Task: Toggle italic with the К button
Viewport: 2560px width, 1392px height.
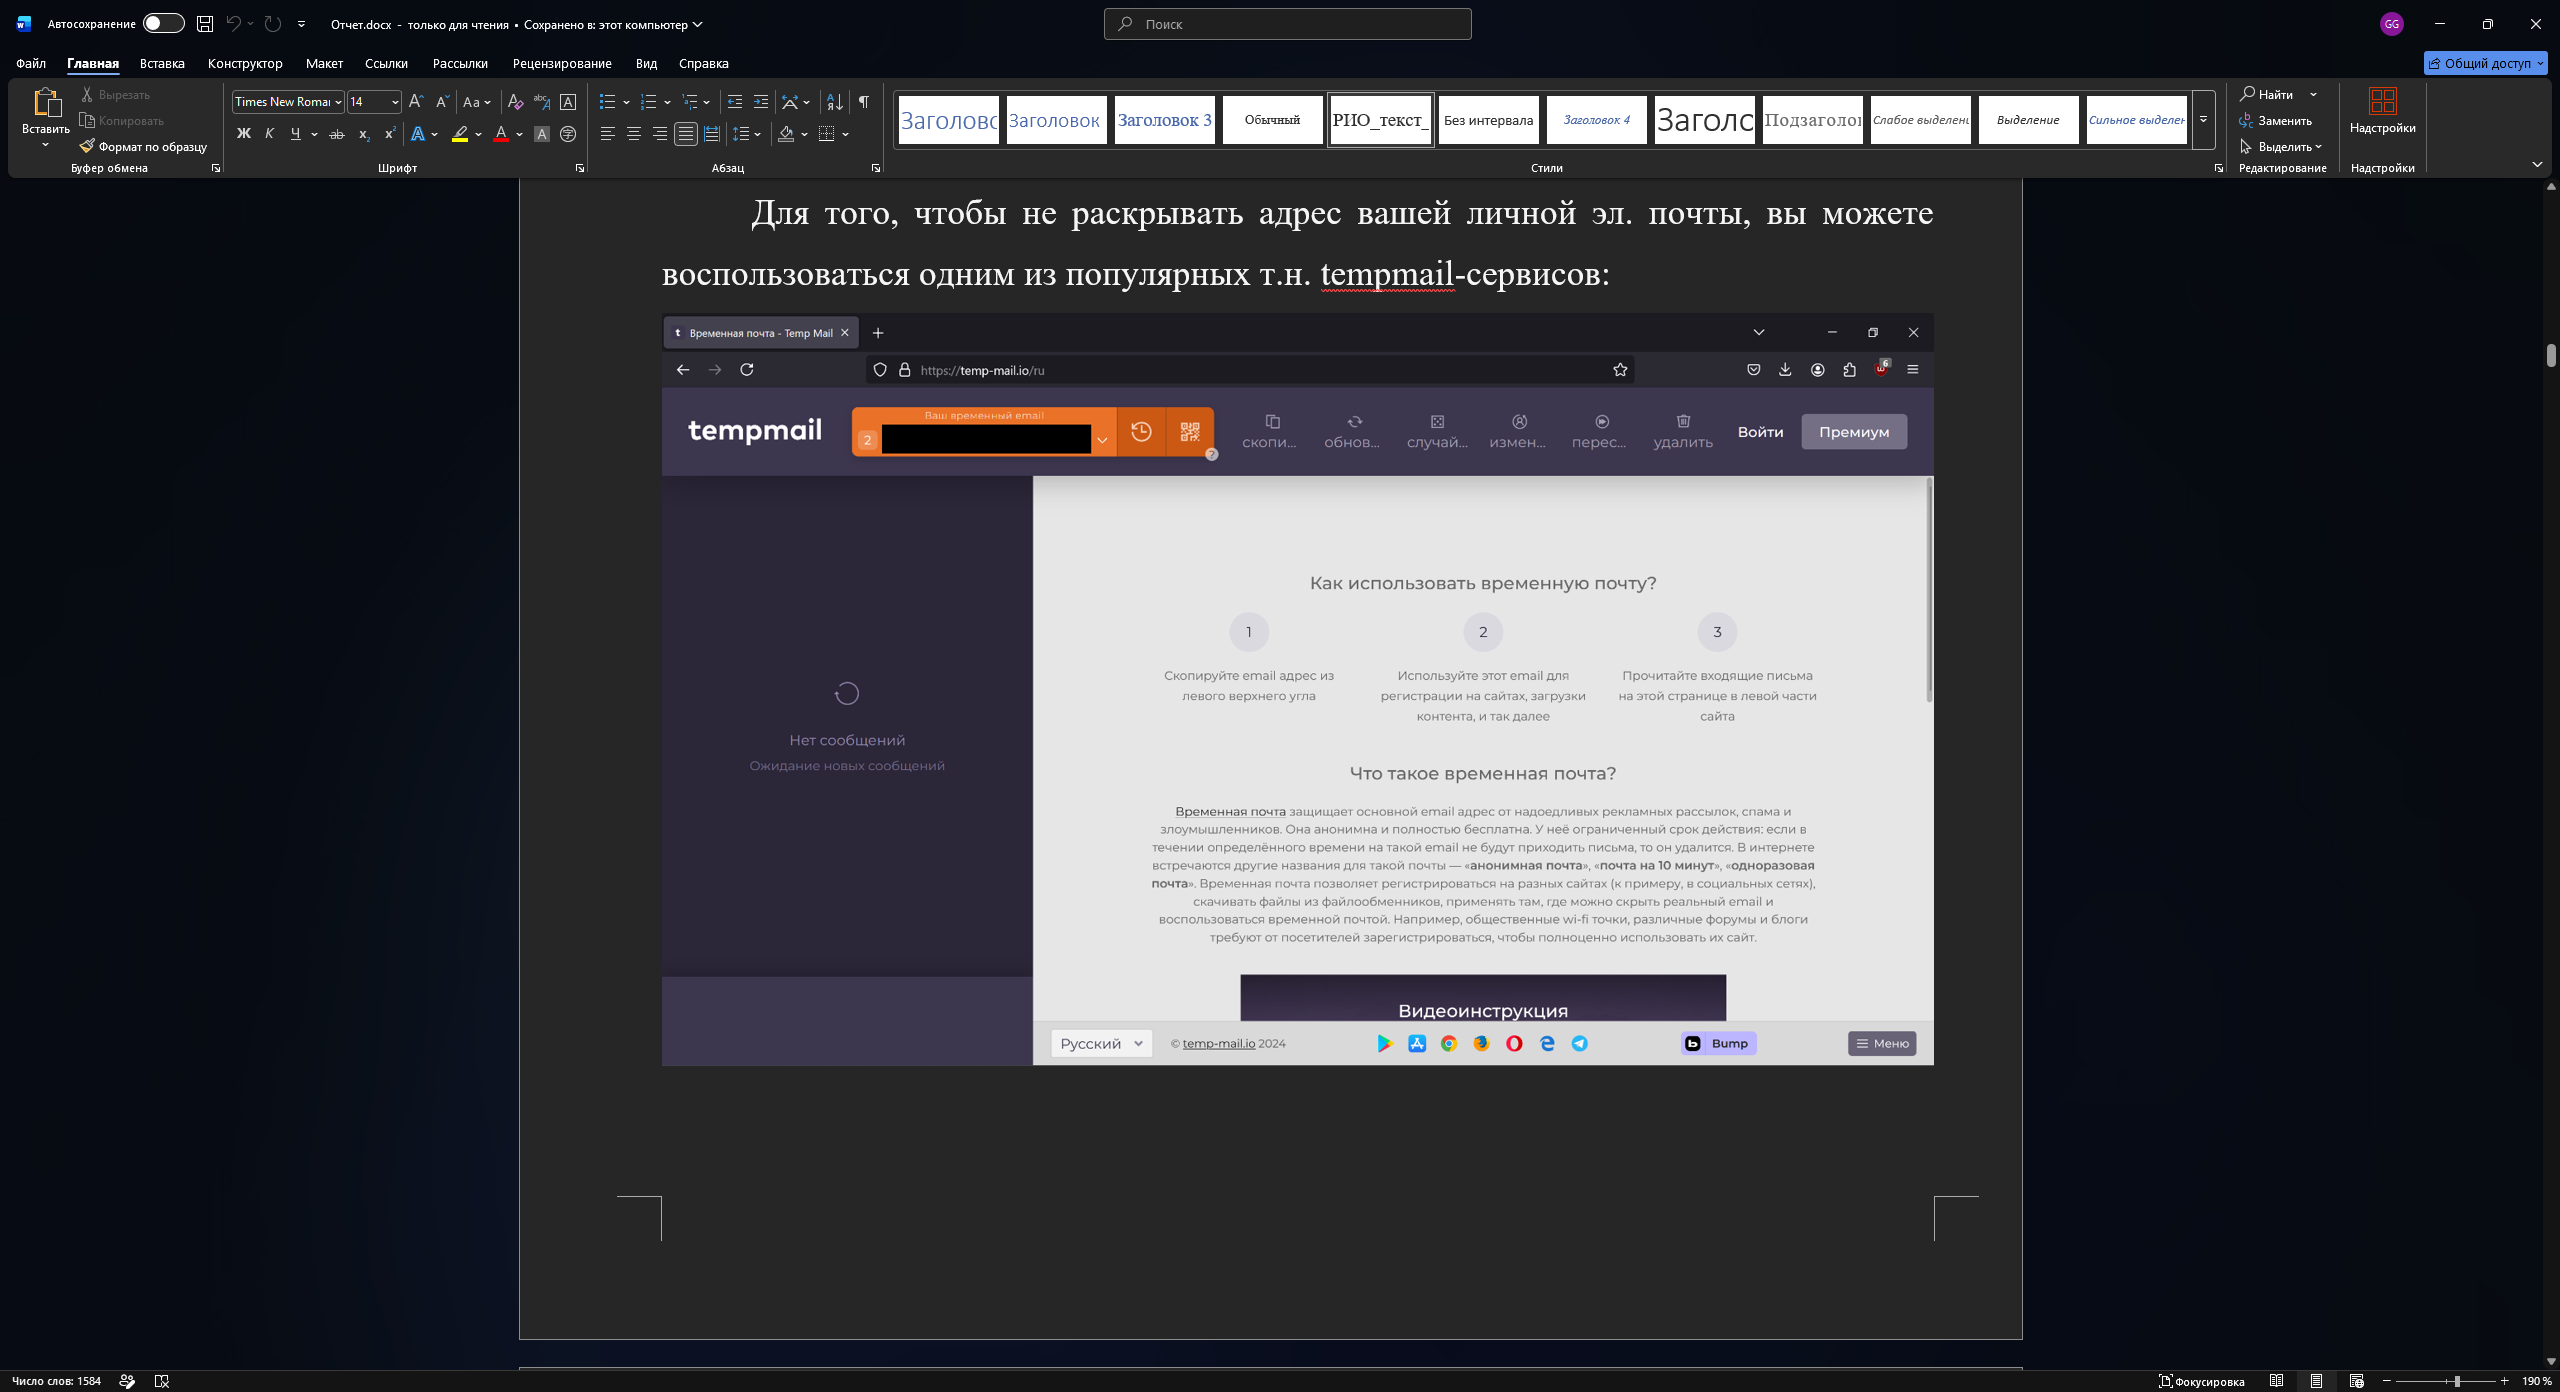Action: [269, 134]
